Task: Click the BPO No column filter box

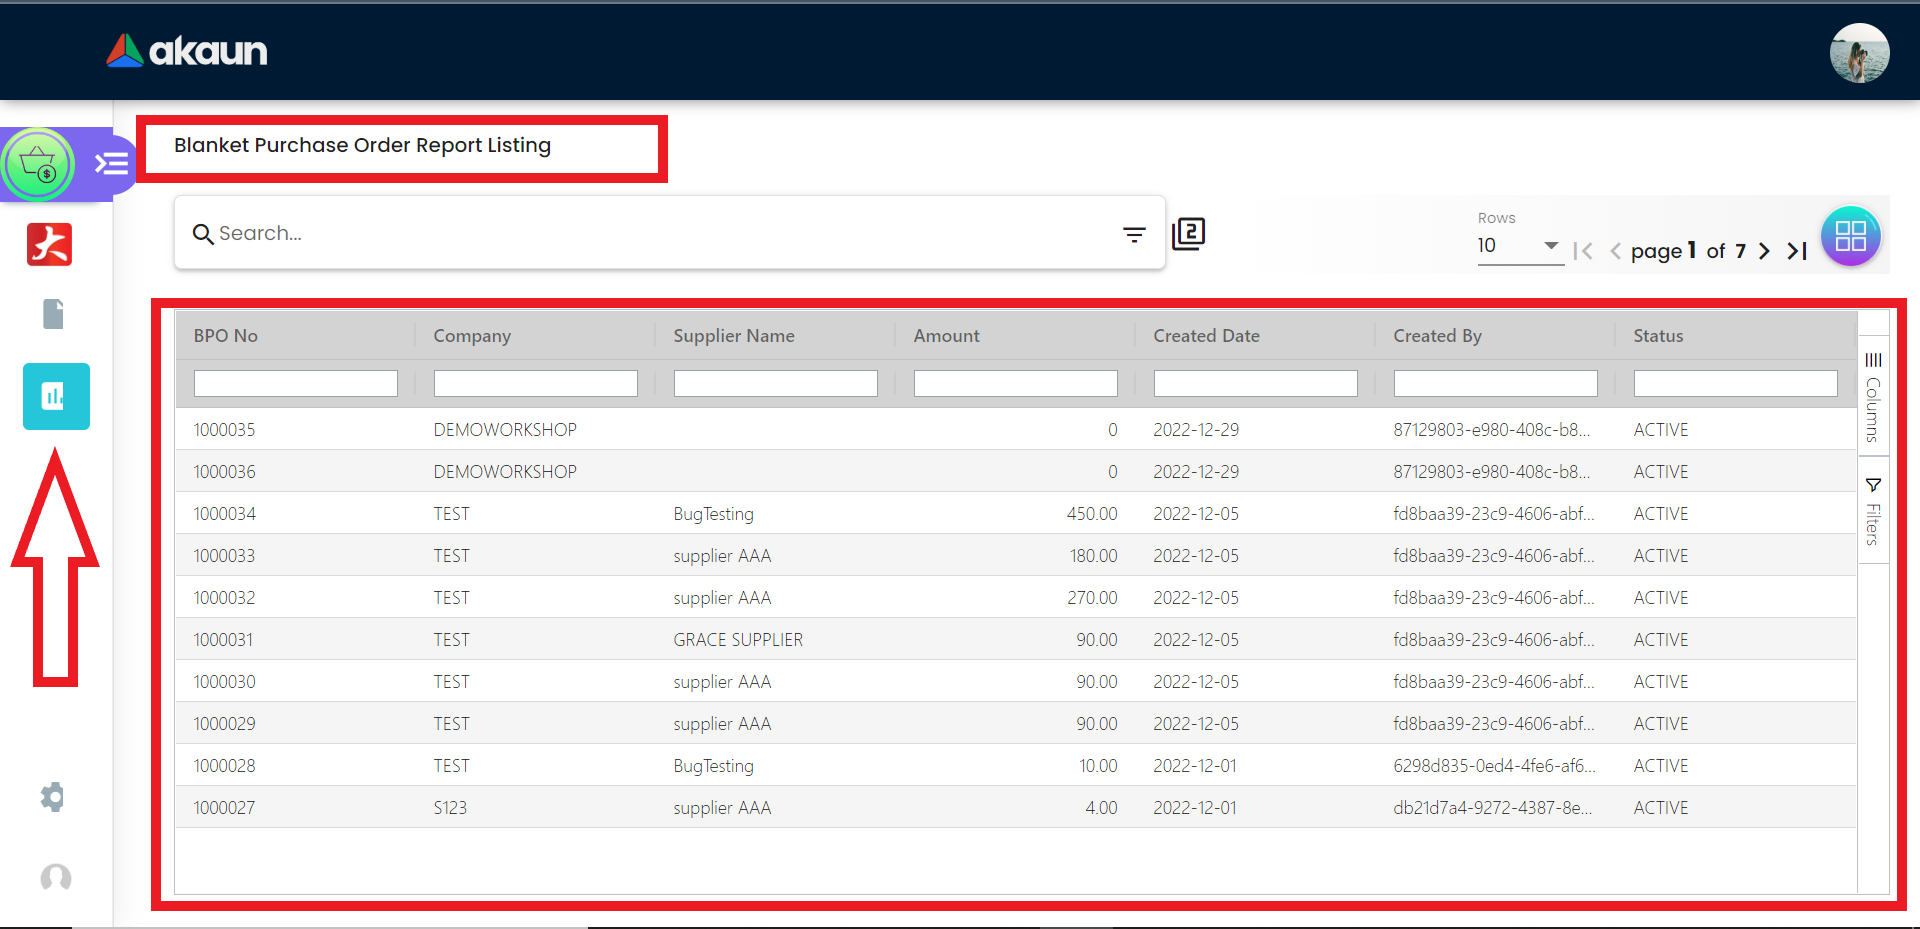Action: 295,383
